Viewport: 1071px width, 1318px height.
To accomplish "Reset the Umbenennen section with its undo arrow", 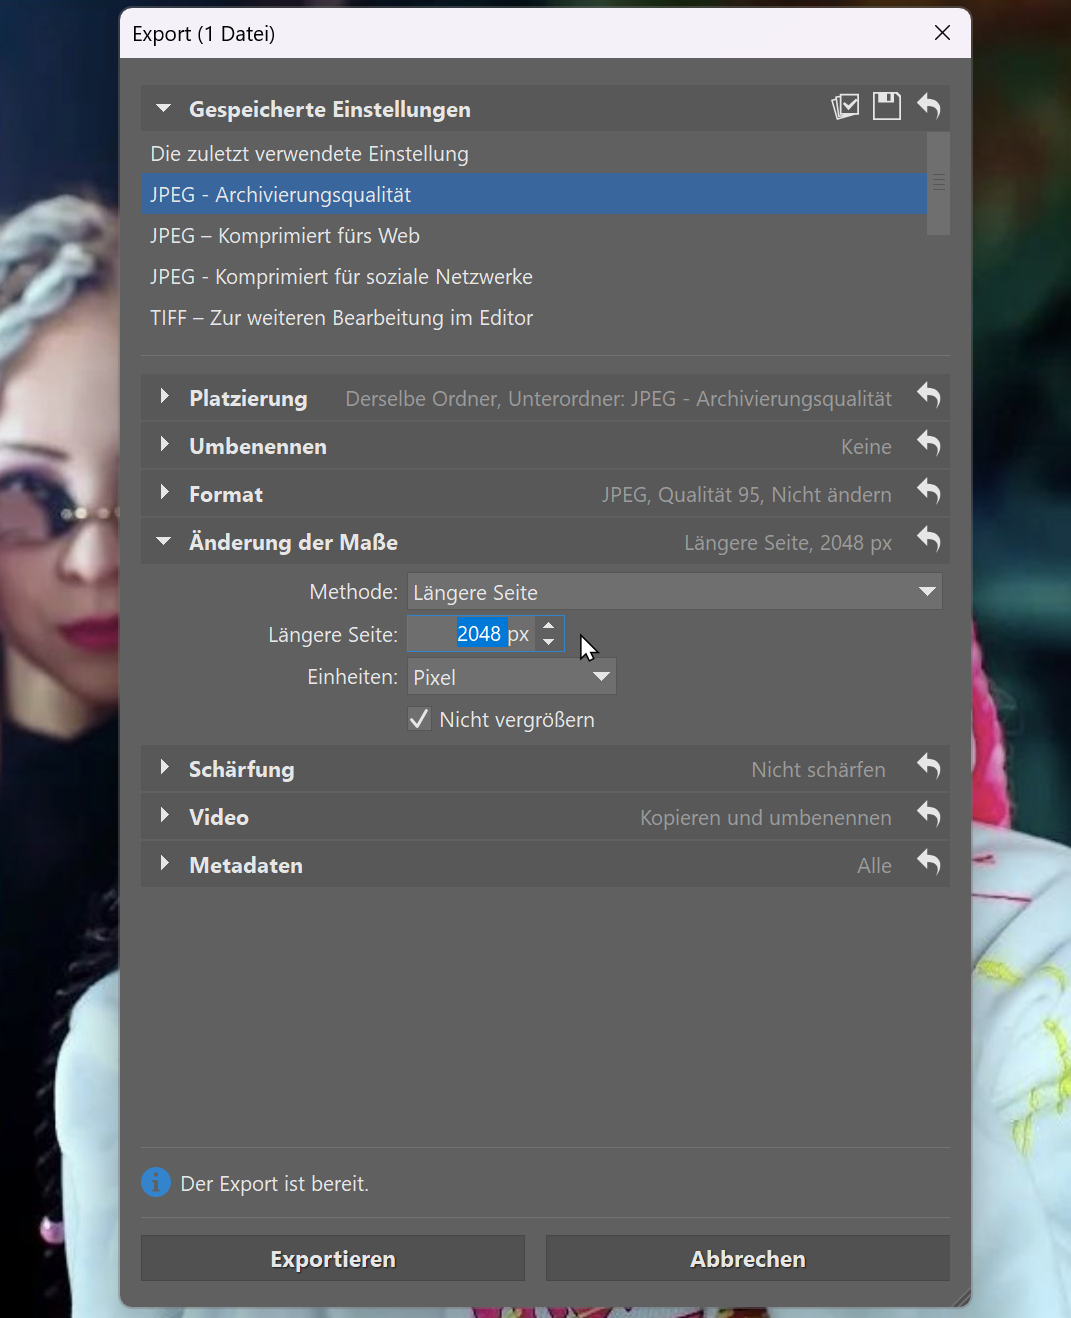I will click(929, 444).
